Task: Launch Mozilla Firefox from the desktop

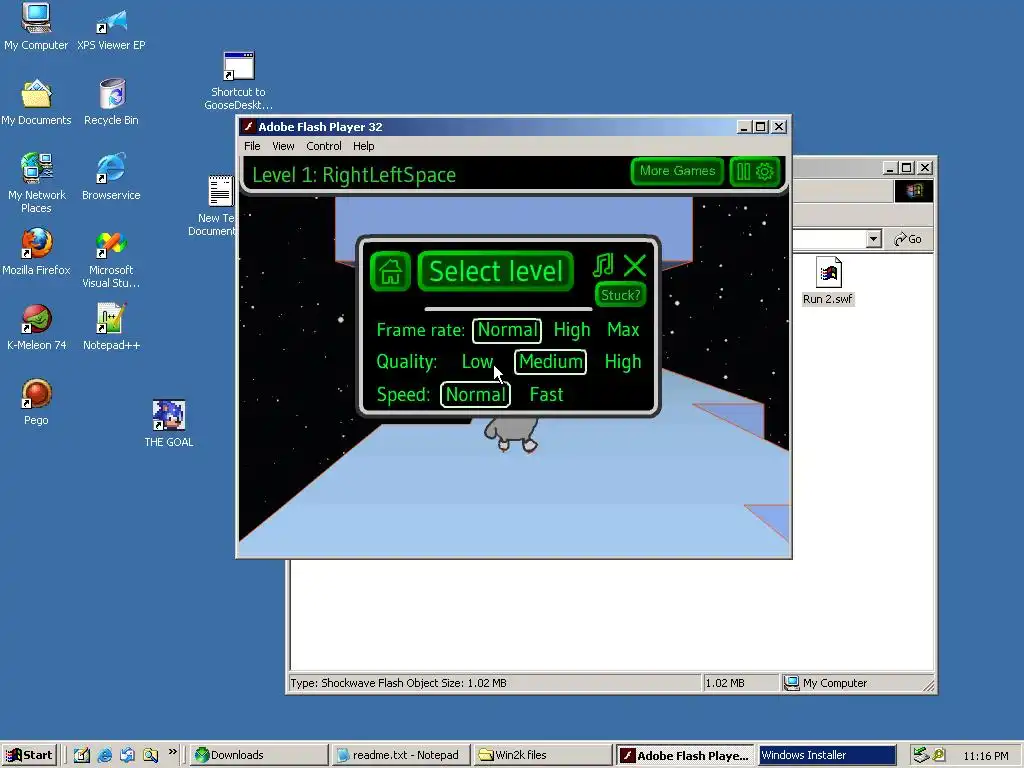Action: coord(36,251)
